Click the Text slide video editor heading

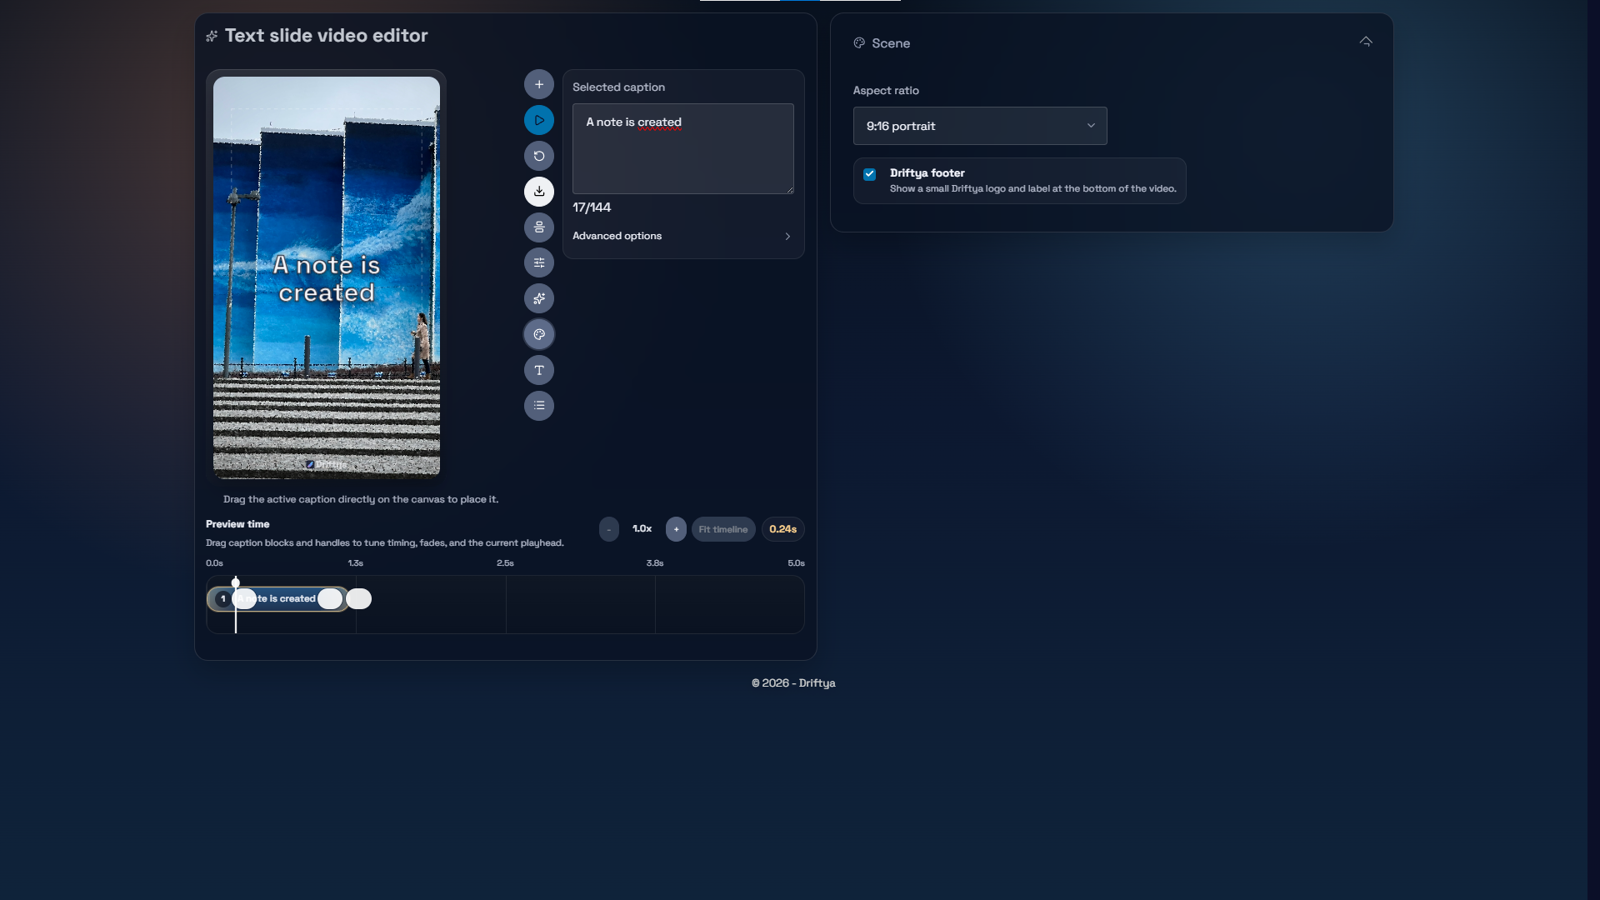click(327, 35)
